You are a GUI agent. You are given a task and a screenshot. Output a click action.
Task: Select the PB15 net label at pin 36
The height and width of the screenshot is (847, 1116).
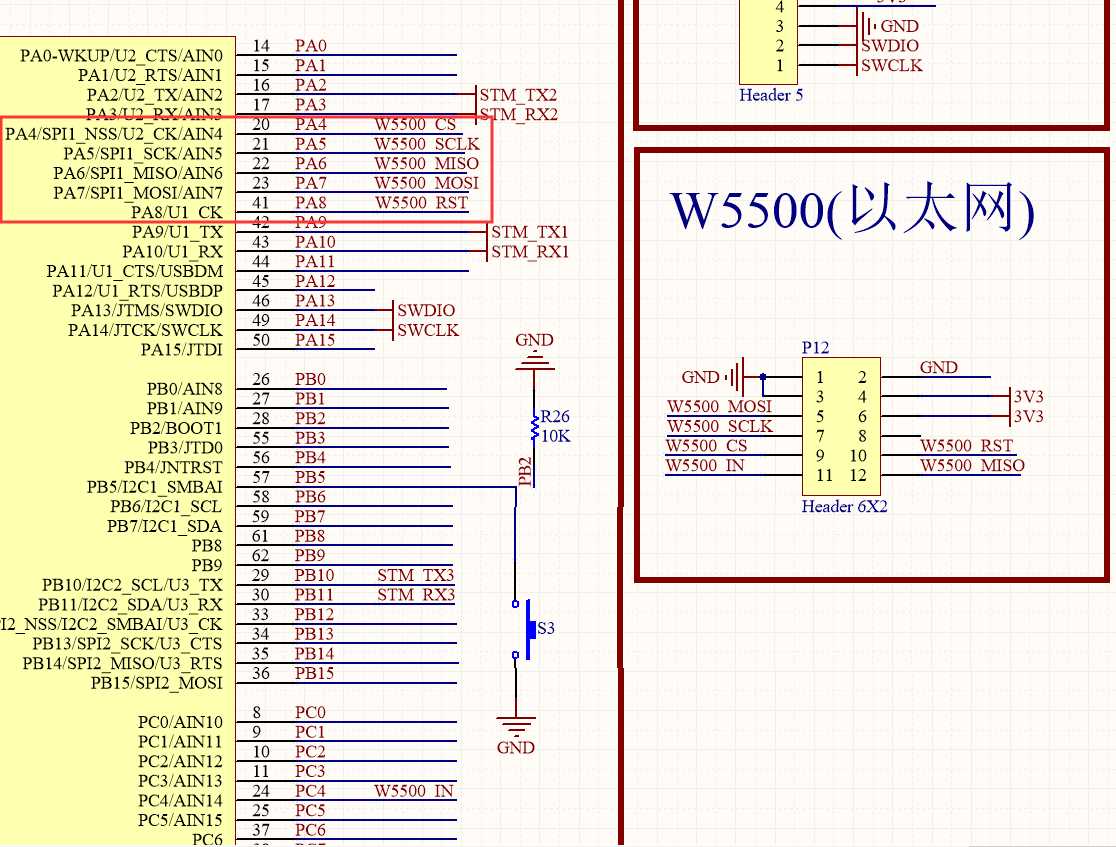pos(315,673)
